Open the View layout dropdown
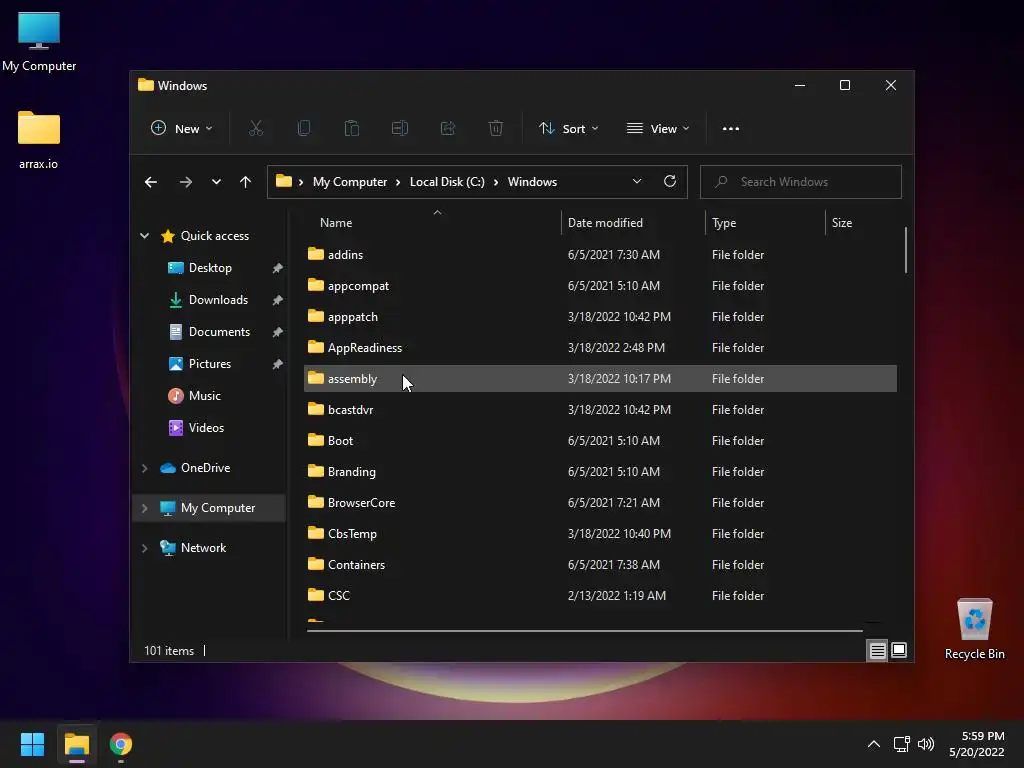This screenshot has height=768, width=1024. [x=658, y=129]
